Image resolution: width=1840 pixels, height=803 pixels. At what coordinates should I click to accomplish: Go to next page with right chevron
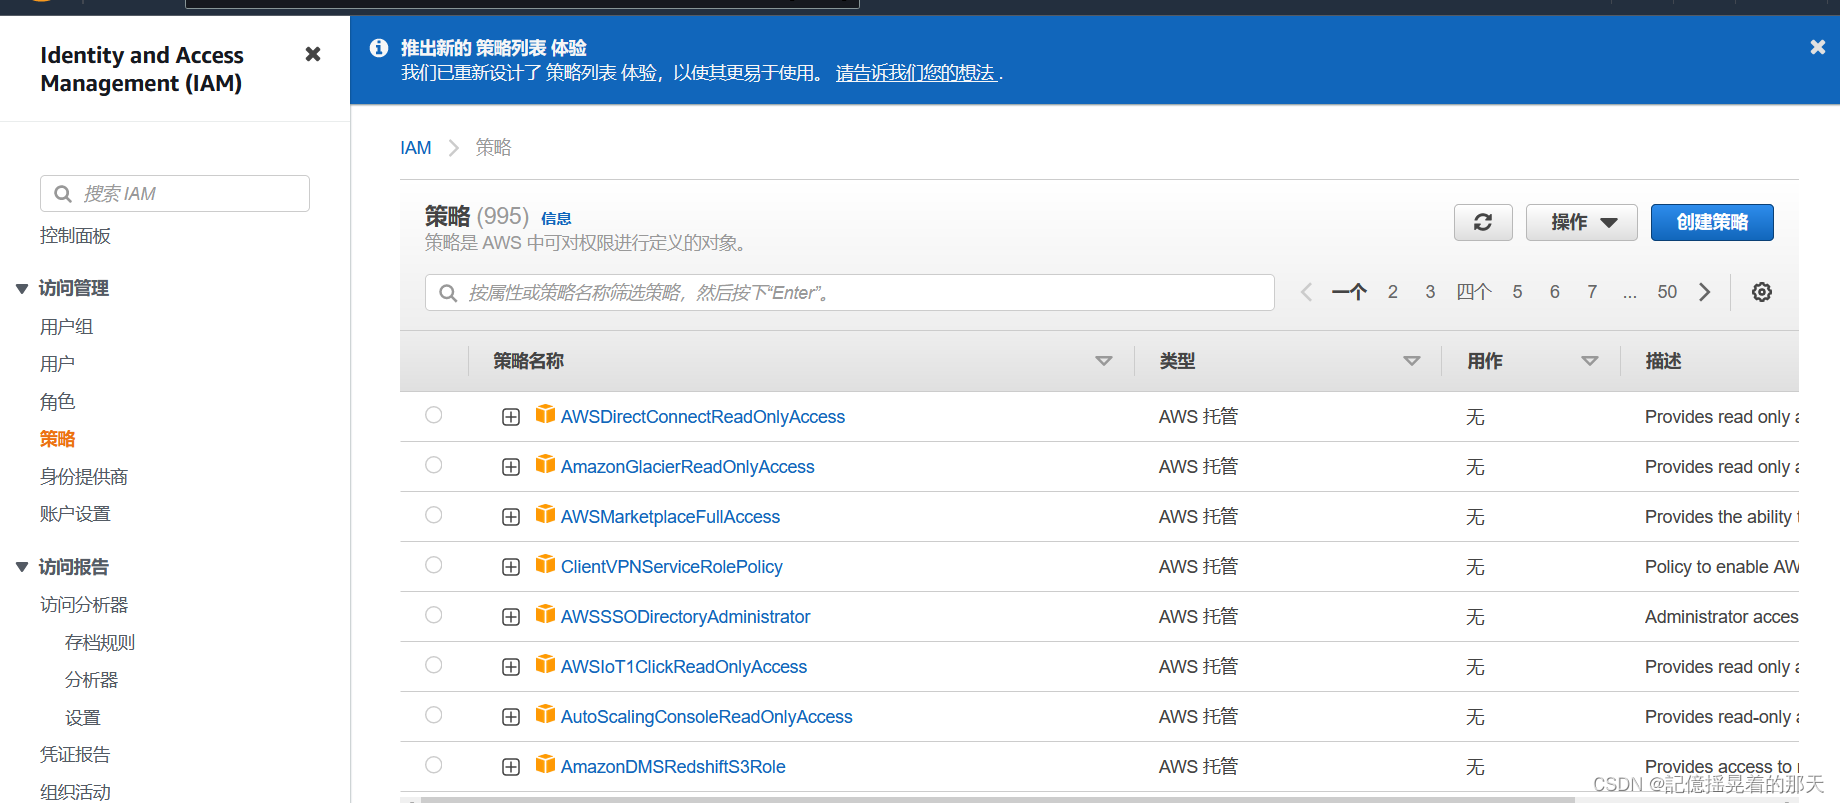pyautogui.click(x=1705, y=292)
